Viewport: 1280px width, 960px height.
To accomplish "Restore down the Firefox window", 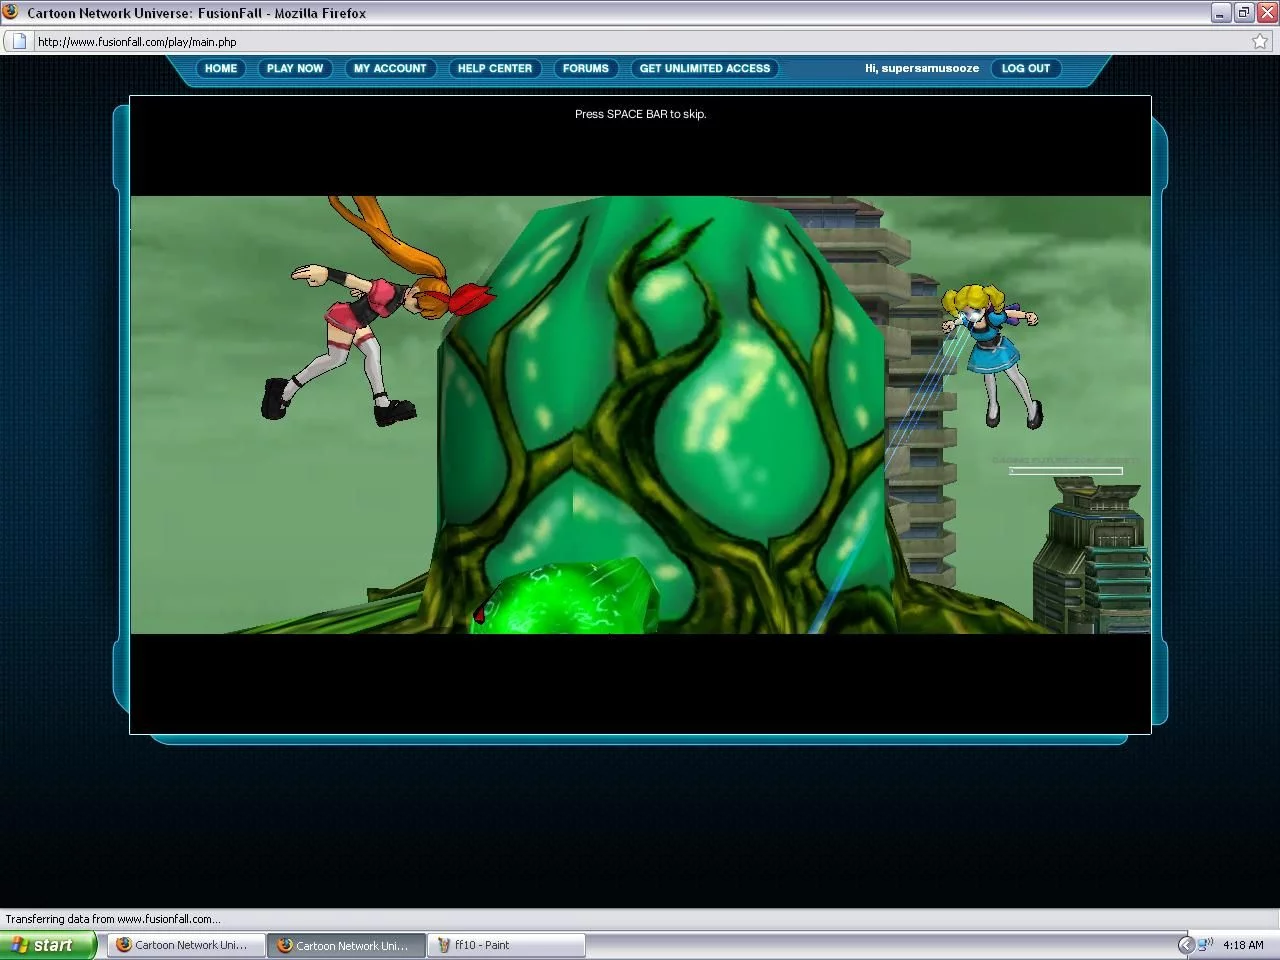I will click(1244, 12).
